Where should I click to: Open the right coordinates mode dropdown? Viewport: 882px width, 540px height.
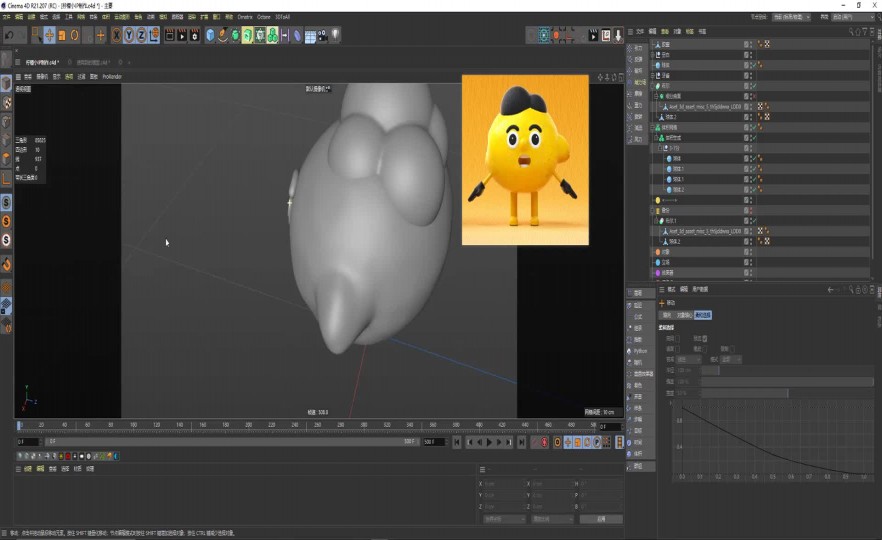point(552,519)
